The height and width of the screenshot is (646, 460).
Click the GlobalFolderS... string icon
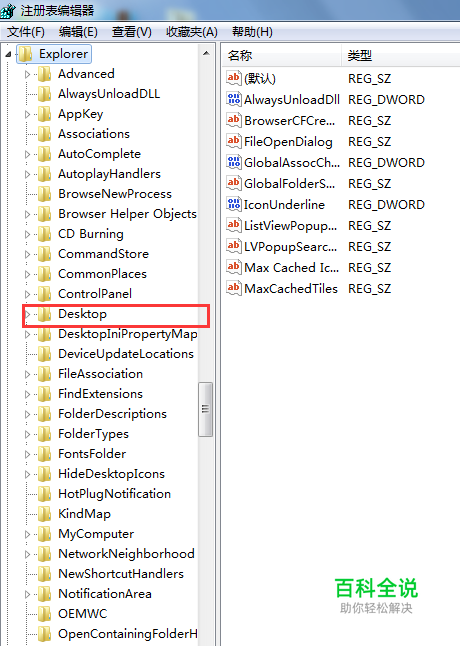(x=234, y=183)
